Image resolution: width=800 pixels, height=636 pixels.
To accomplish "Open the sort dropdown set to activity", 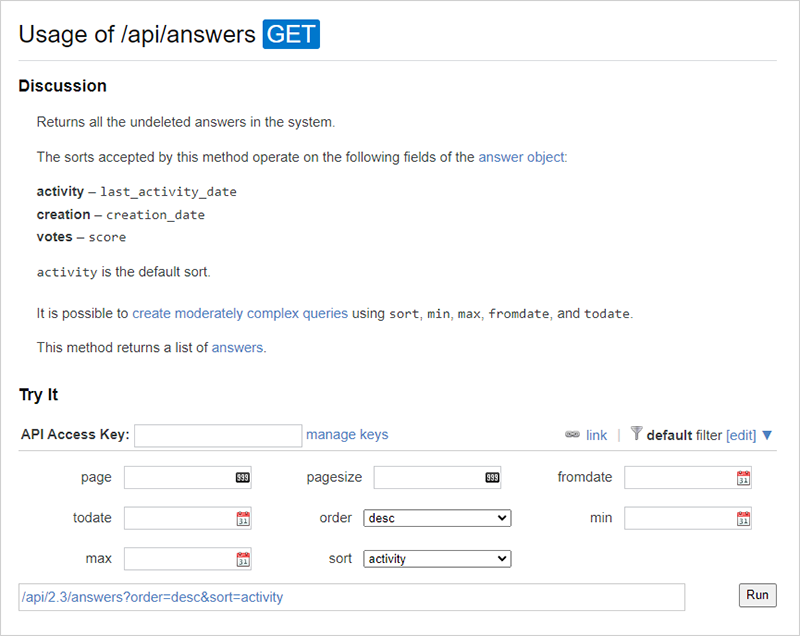I will click(x=437, y=559).
